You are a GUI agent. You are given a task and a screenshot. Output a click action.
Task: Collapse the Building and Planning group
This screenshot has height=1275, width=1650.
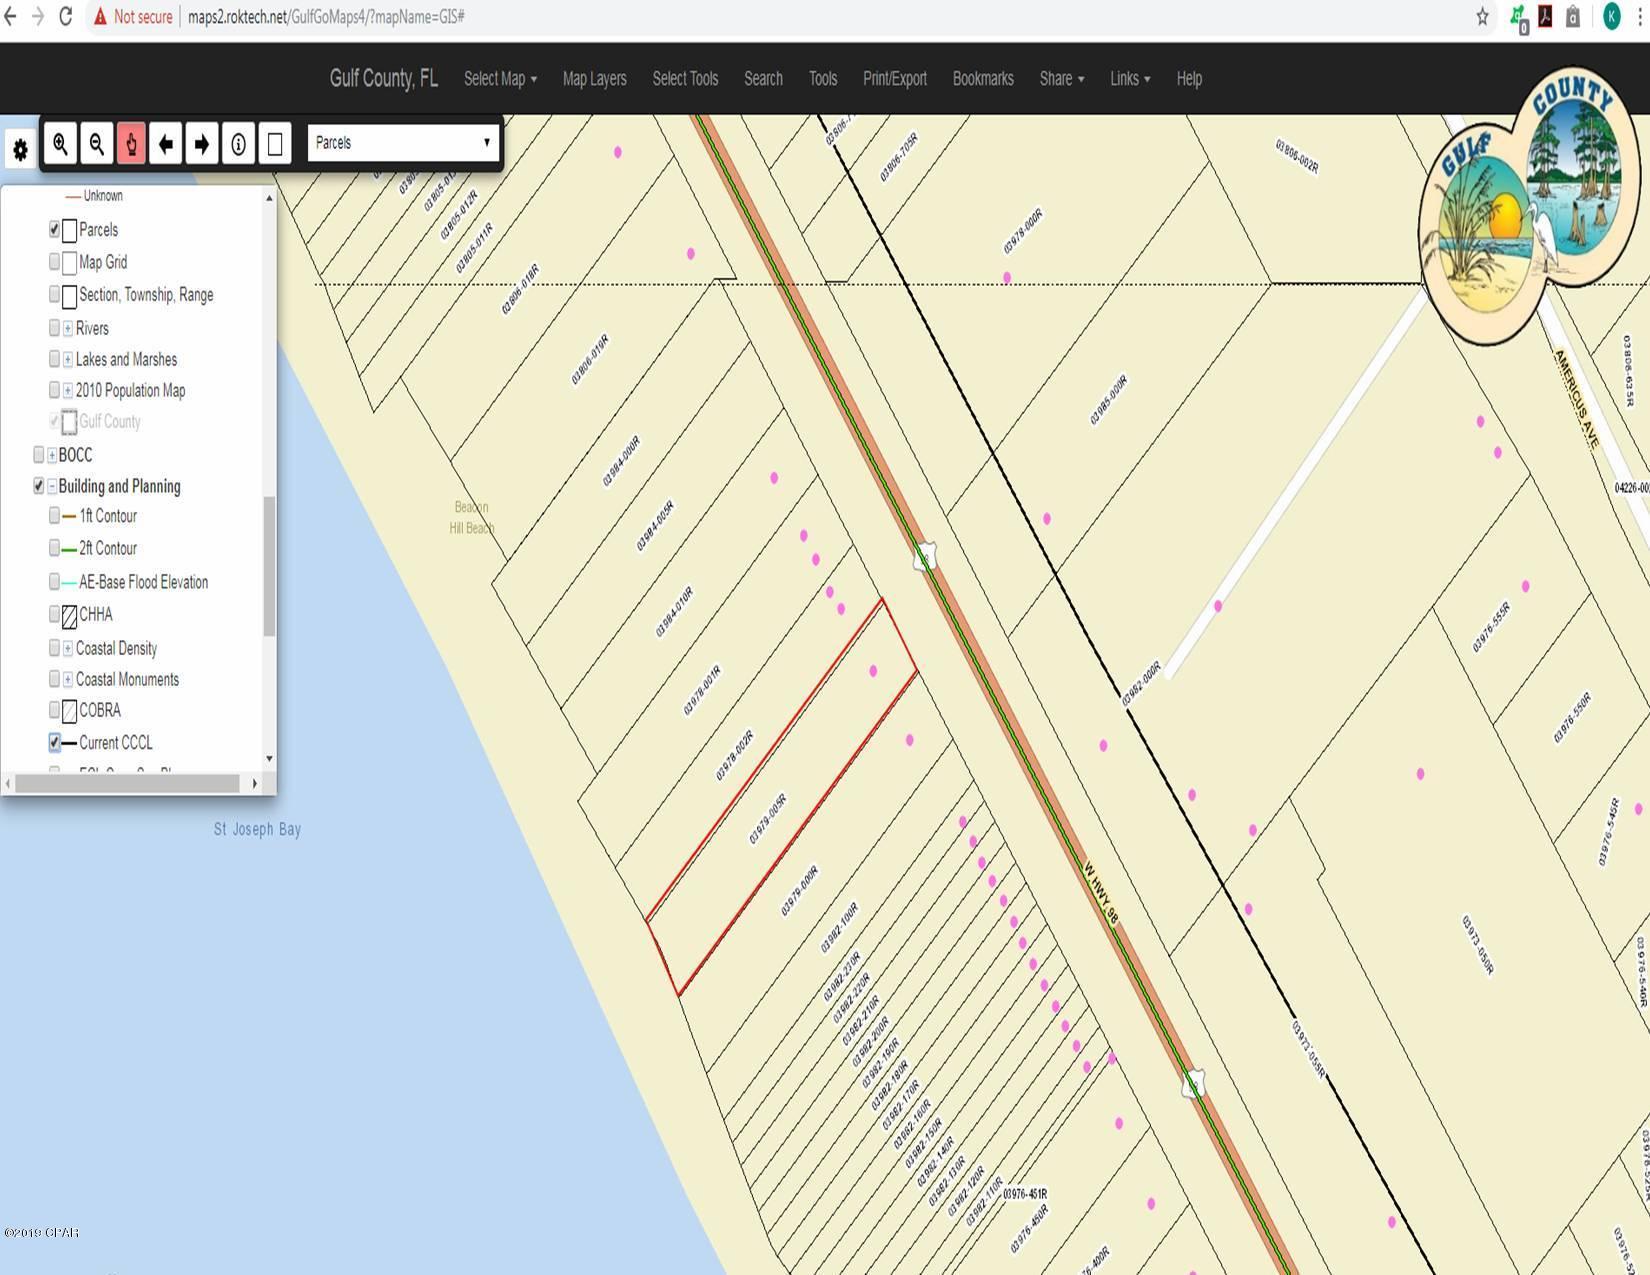click(50, 486)
